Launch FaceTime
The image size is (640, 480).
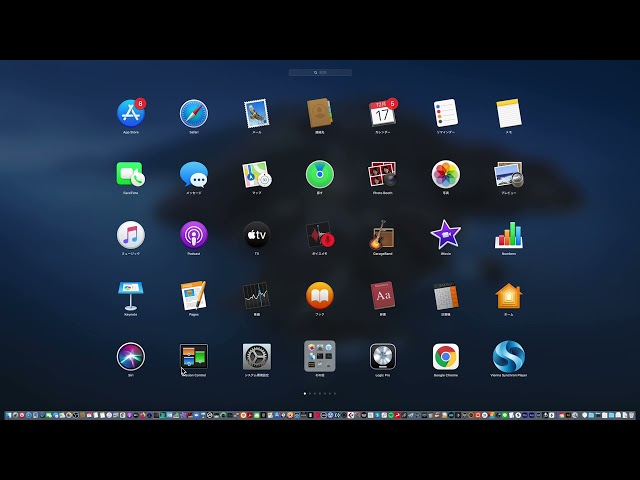click(x=131, y=174)
